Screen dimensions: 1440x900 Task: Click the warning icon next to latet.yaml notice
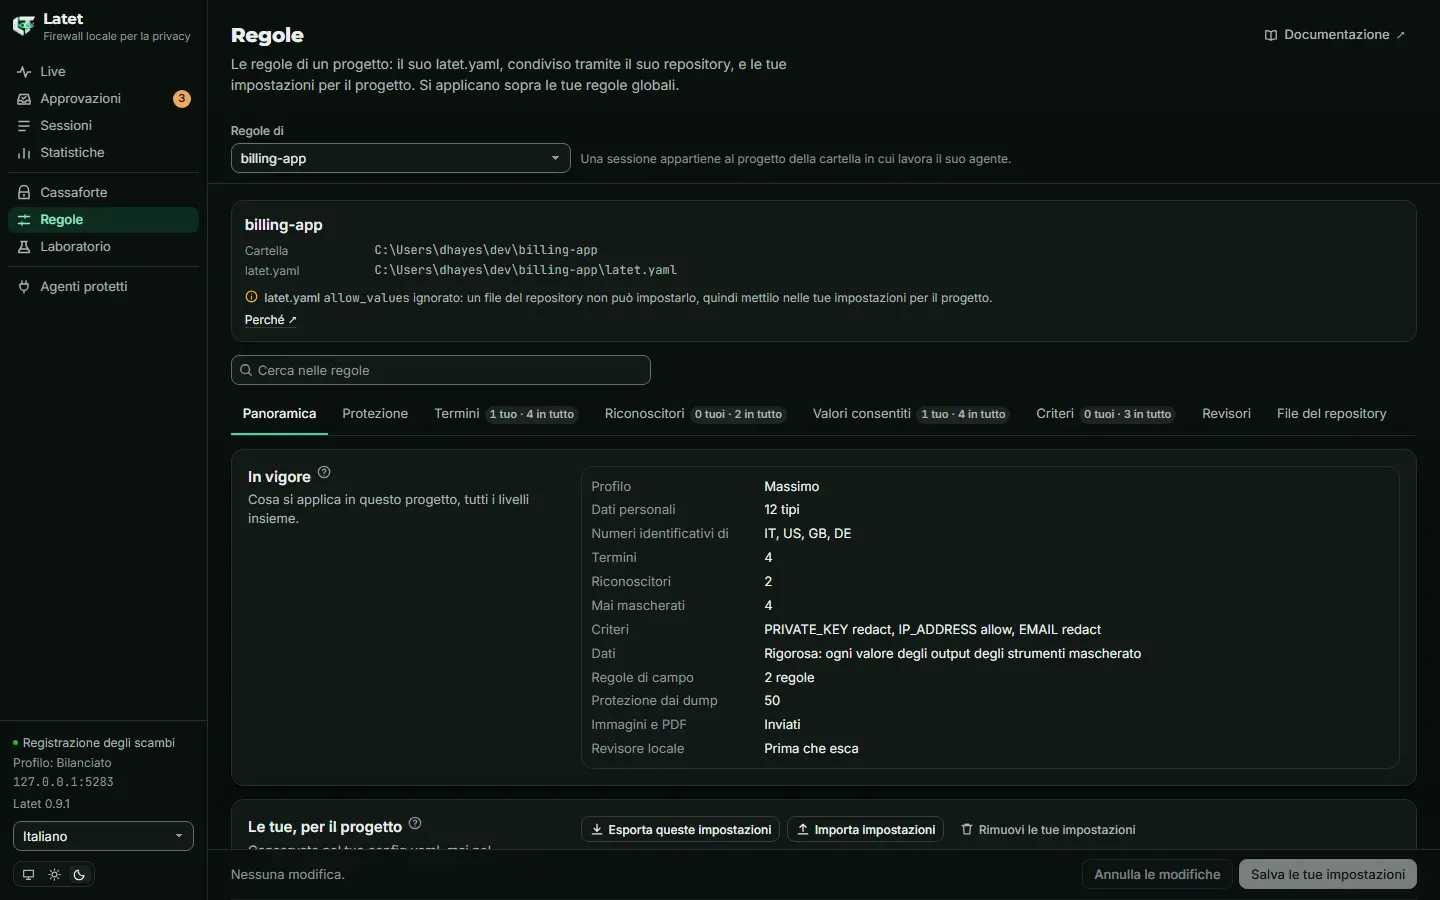pos(251,297)
